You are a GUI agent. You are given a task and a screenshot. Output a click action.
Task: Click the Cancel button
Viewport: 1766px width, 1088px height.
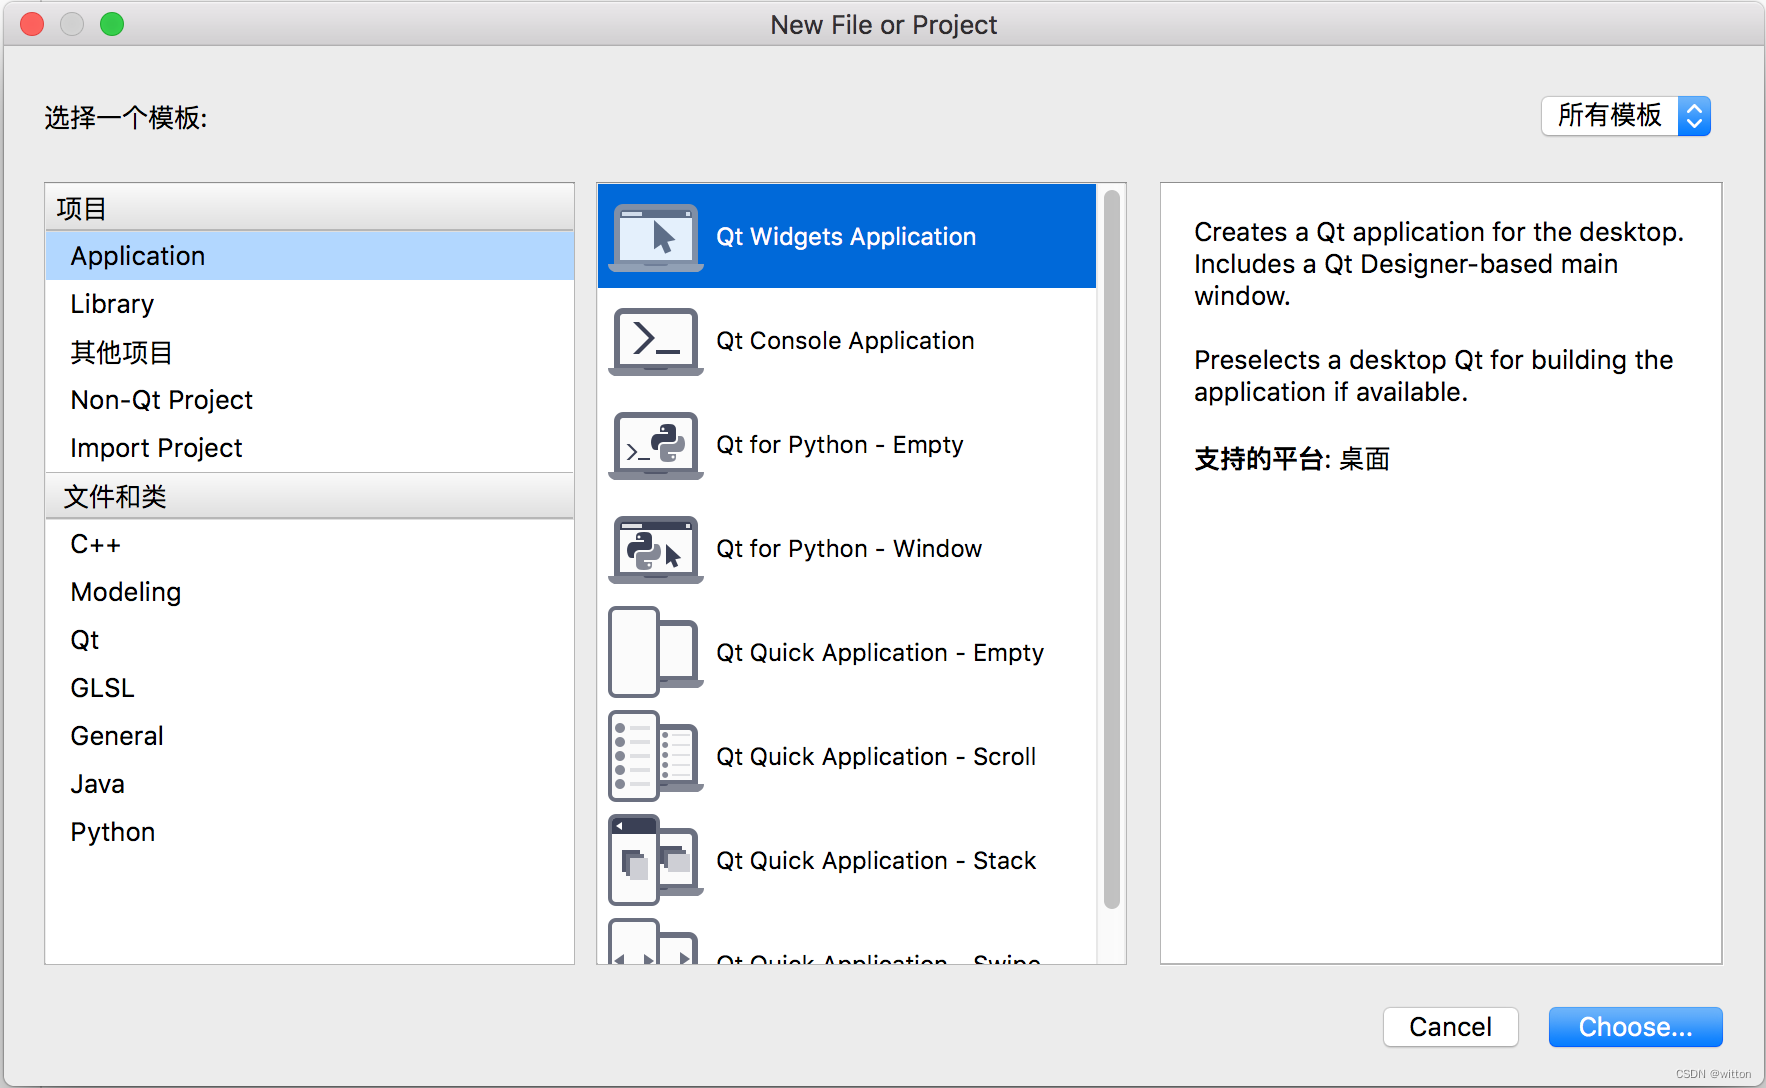pos(1449,1027)
